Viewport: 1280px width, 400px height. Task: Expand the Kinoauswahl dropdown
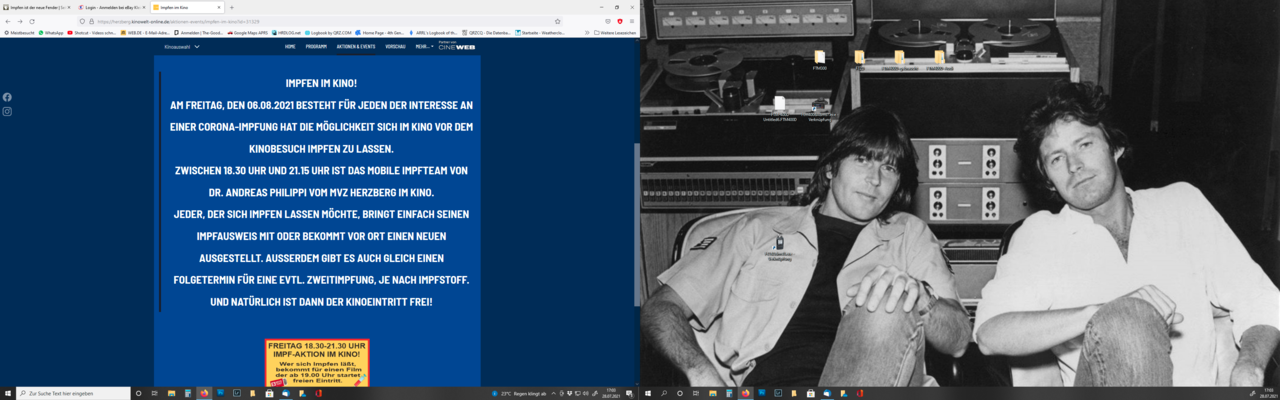(x=182, y=46)
